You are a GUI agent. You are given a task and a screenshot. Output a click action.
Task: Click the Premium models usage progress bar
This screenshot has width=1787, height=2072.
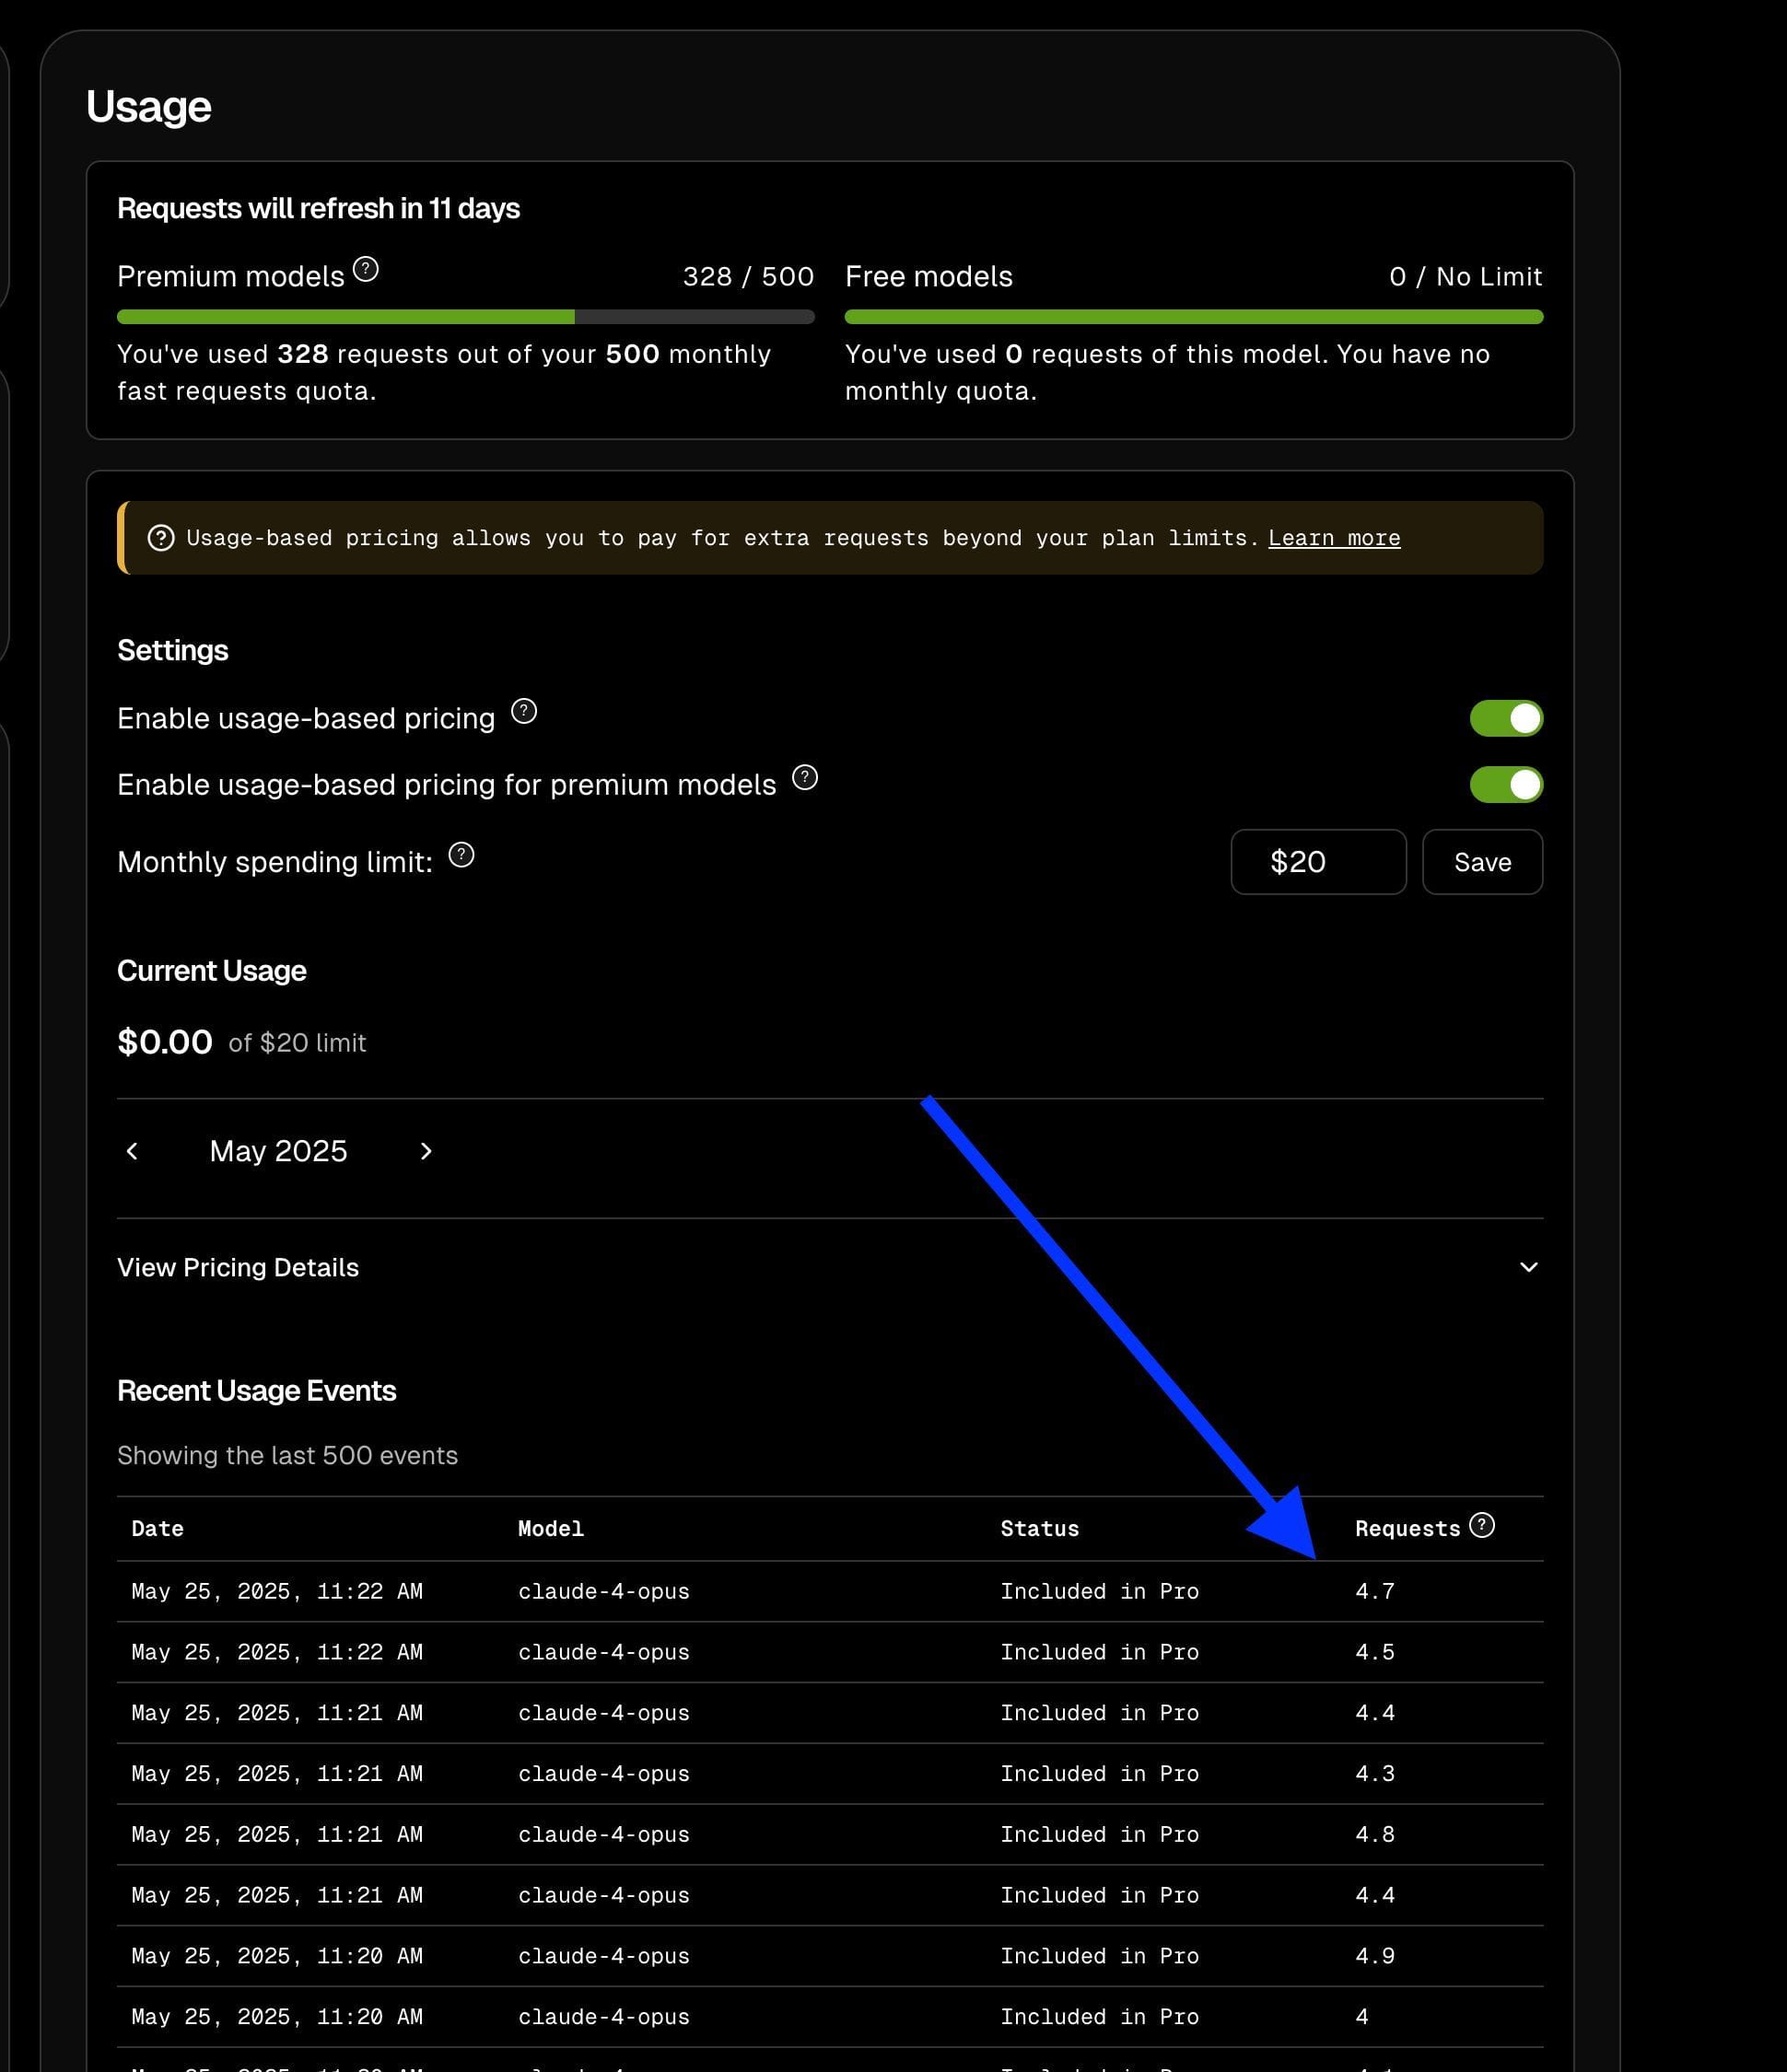click(465, 317)
